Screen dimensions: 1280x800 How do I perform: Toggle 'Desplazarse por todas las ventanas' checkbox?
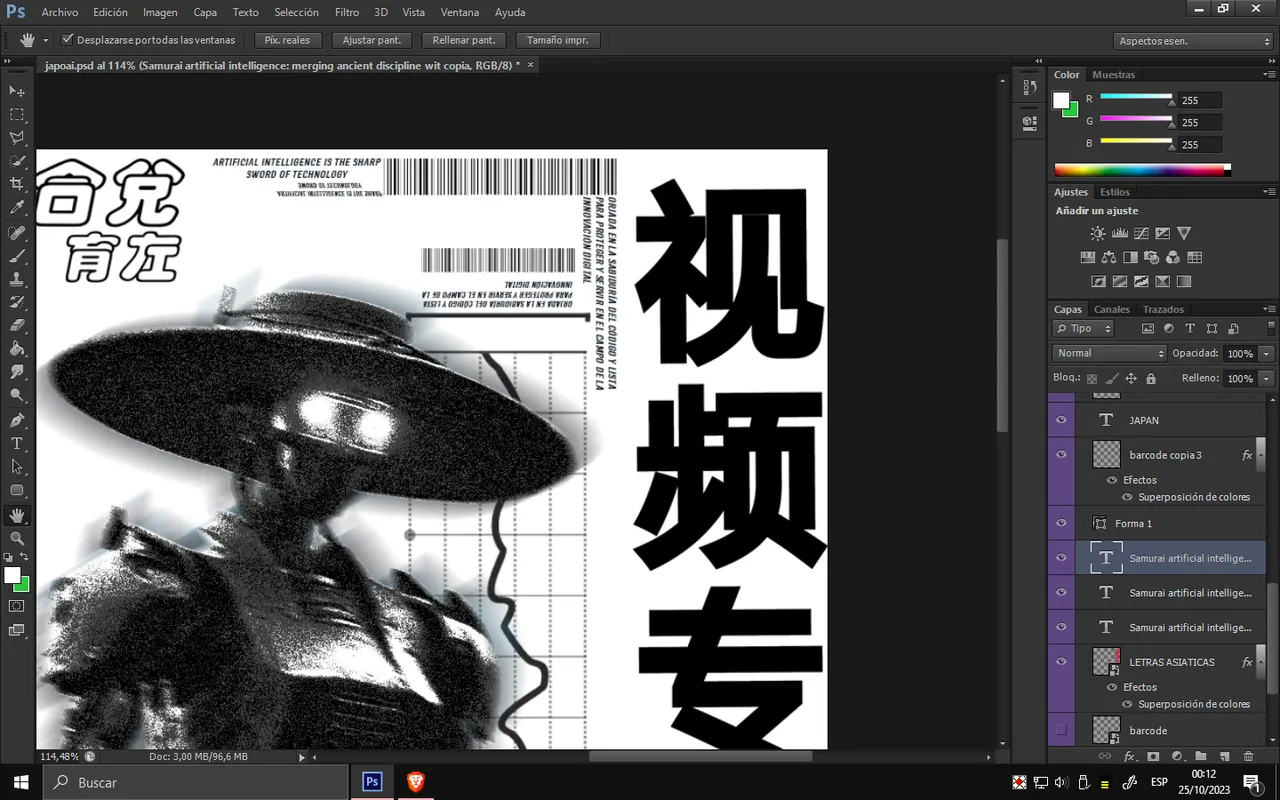click(68, 40)
